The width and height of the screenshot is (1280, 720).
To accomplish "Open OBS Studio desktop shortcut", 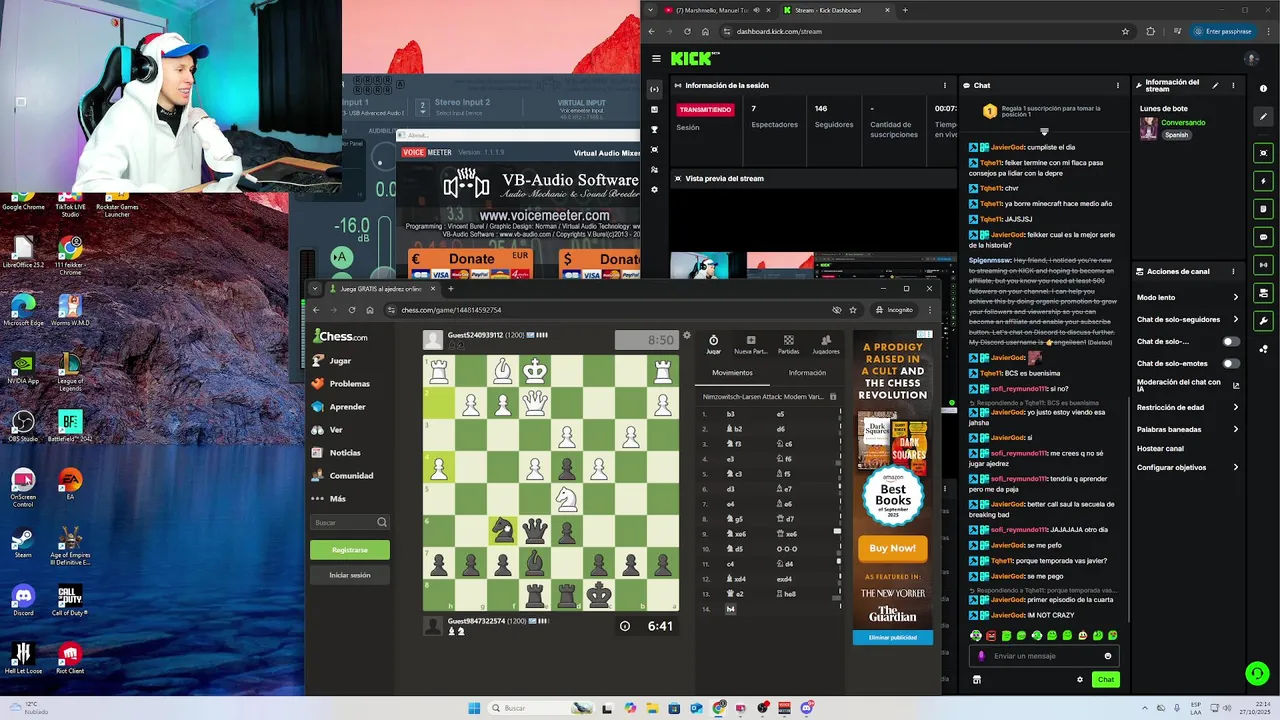I will point(23,426).
